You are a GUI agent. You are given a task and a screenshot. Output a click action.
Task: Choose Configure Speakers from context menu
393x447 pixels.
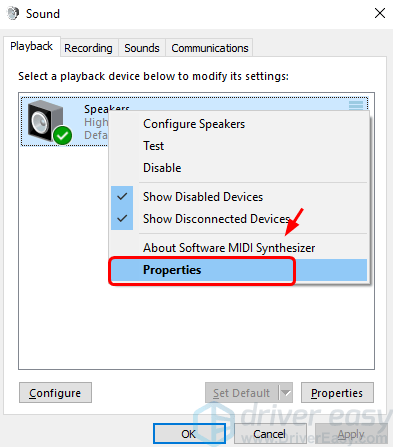[x=194, y=124]
